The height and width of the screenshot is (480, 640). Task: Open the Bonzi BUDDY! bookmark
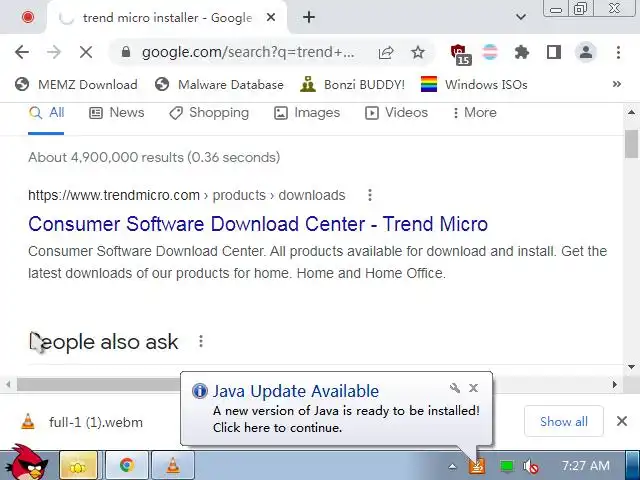pos(352,84)
